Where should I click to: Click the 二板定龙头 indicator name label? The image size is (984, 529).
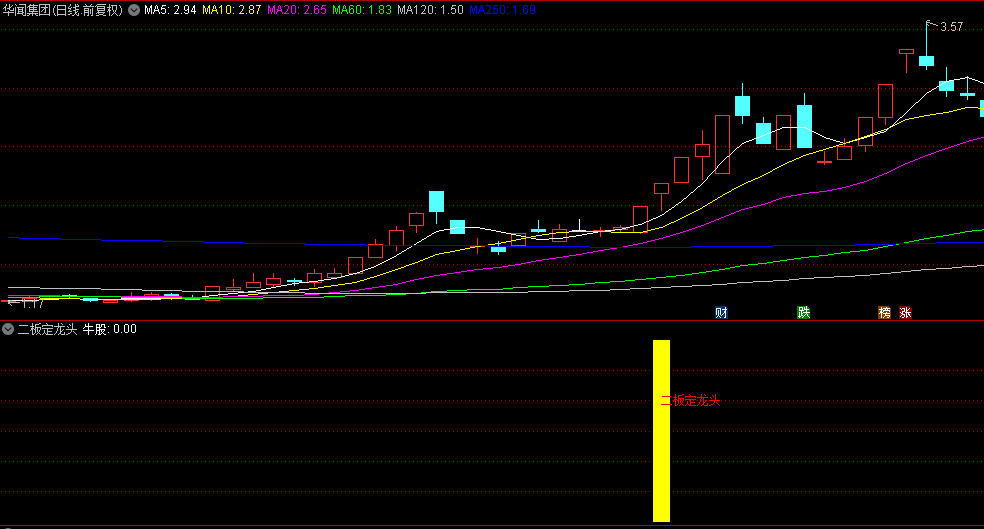tap(48, 329)
